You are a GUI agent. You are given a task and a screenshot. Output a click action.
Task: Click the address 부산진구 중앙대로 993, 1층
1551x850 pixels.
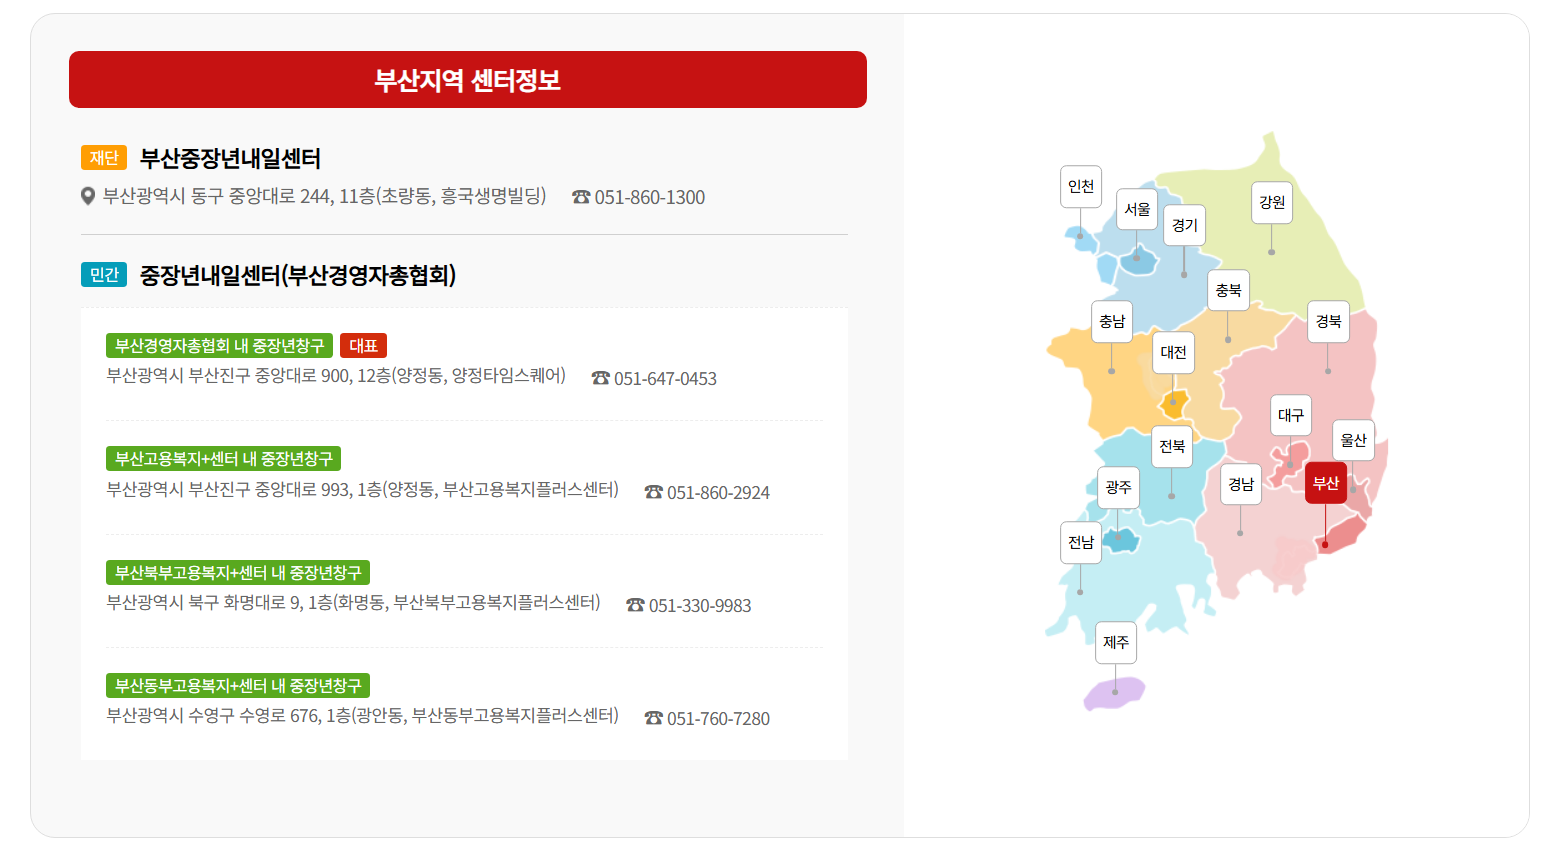(x=362, y=490)
